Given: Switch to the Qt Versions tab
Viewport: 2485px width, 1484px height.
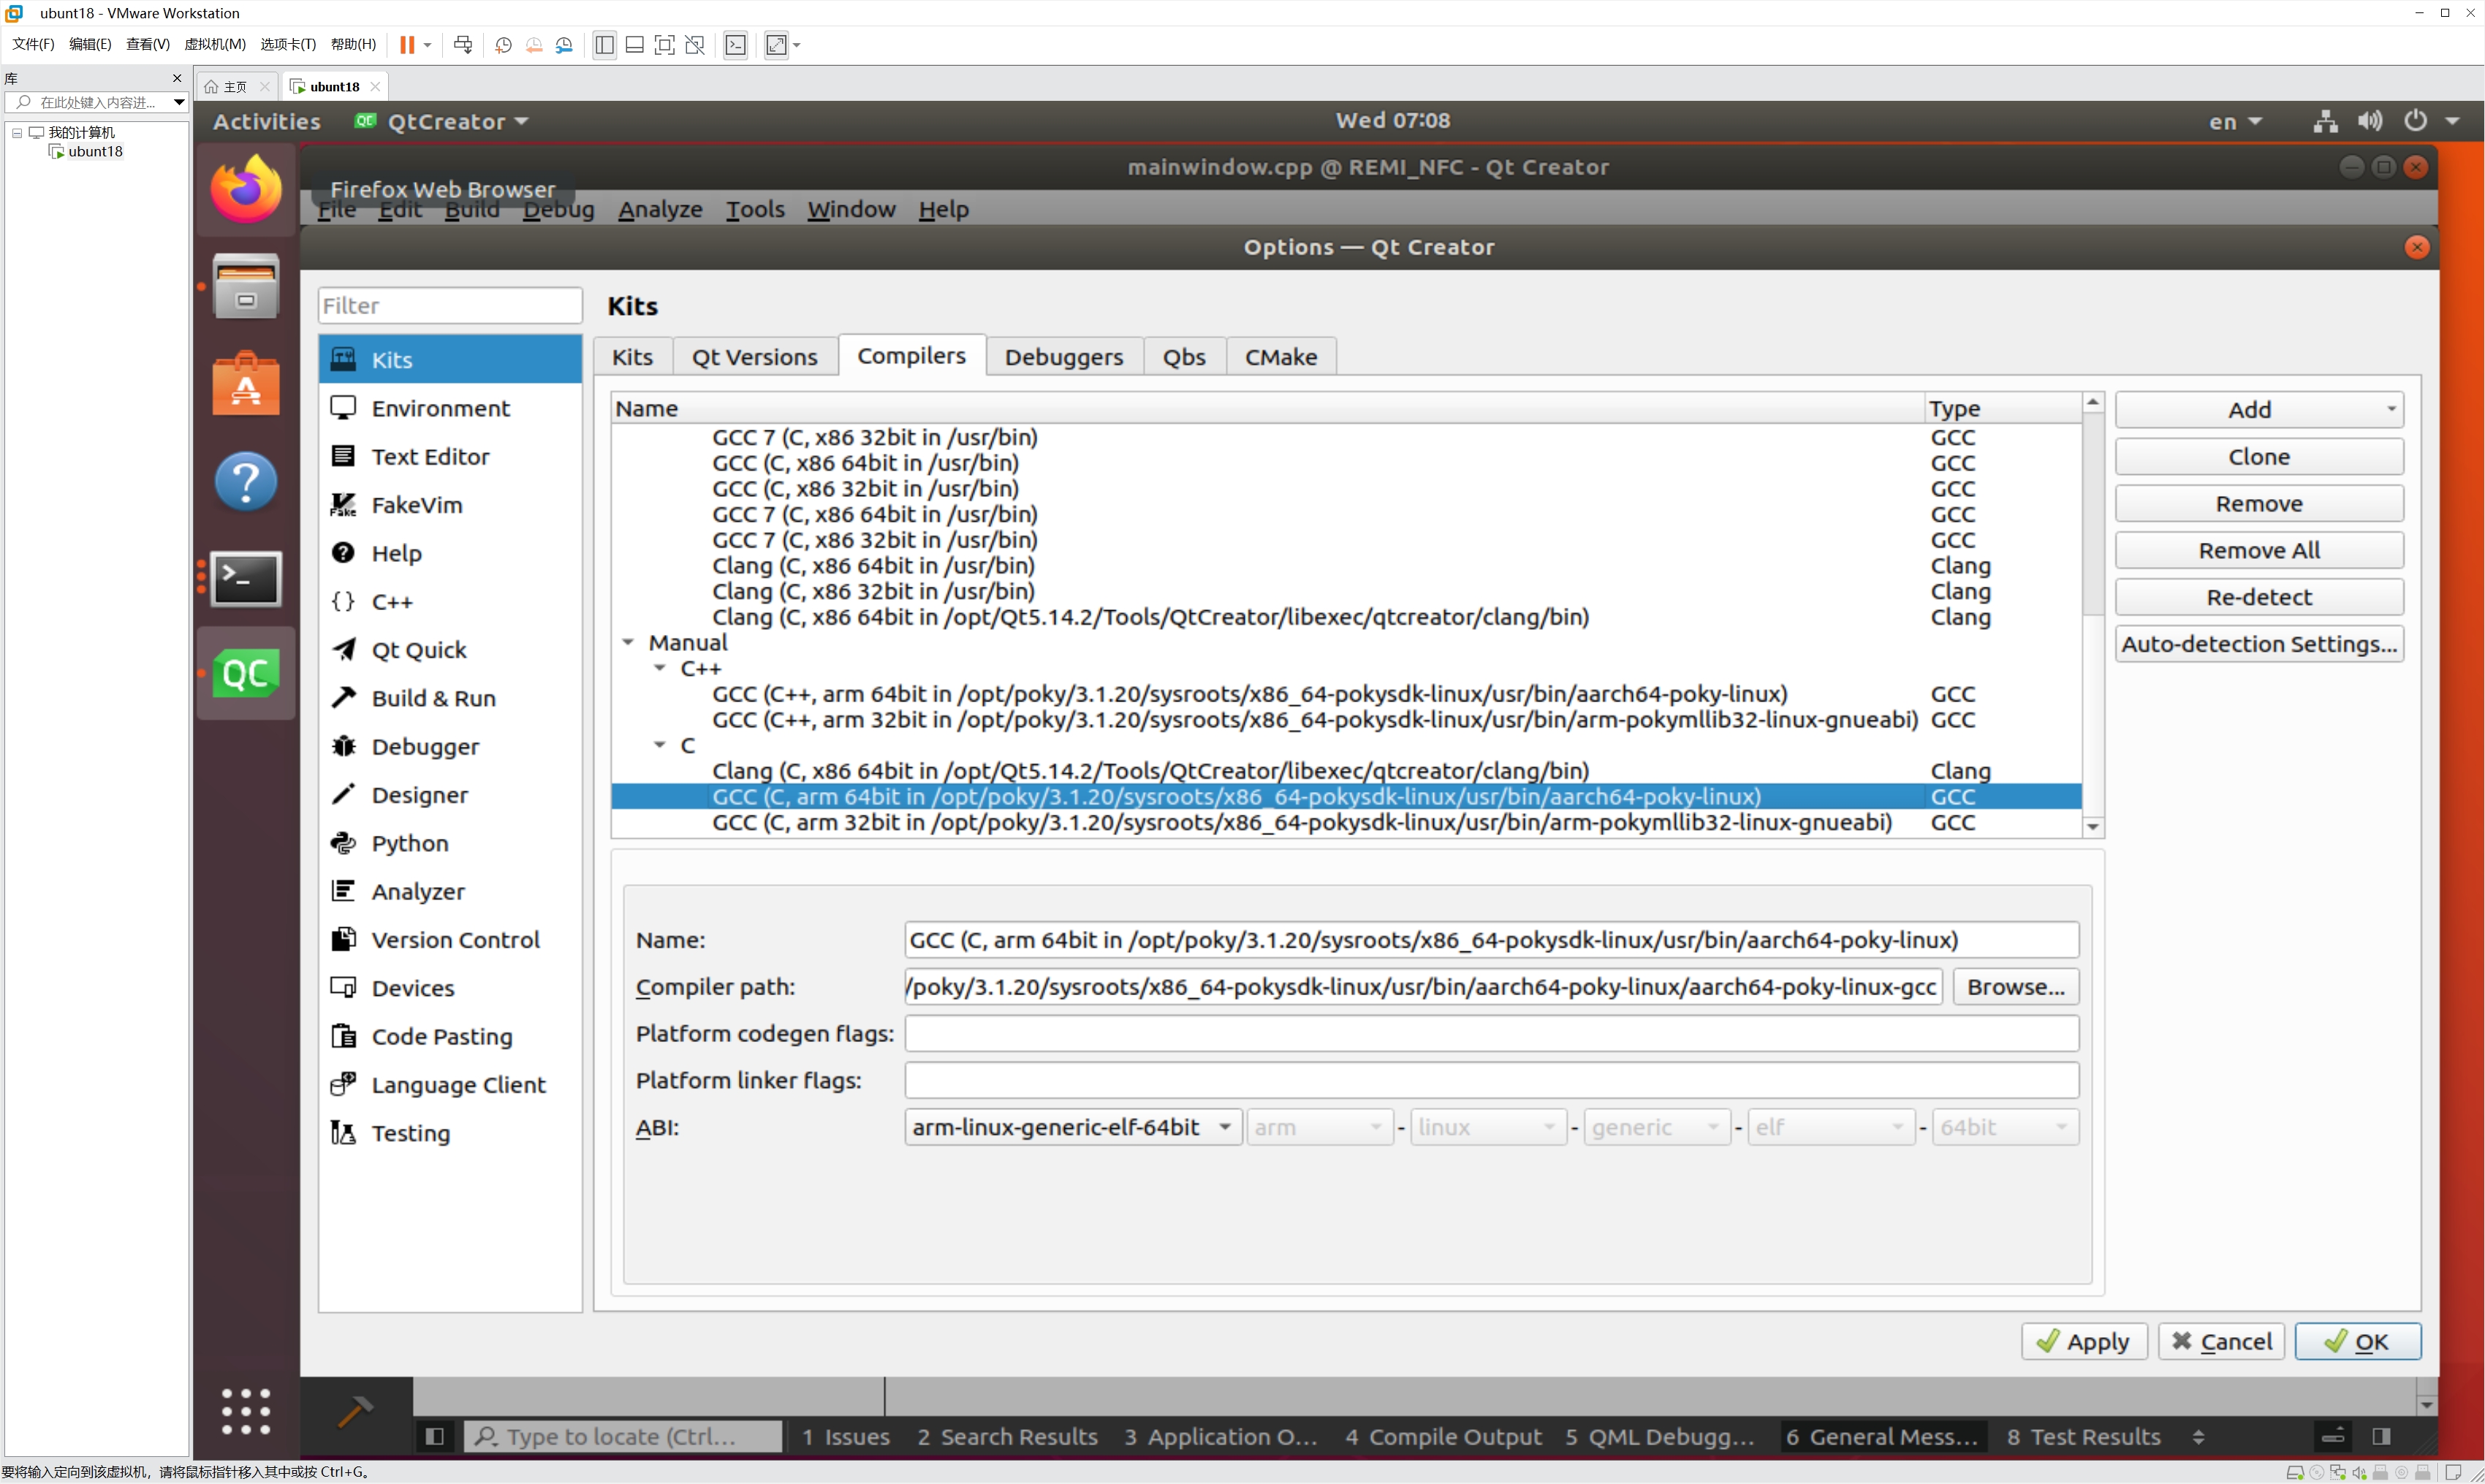Looking at the screenshot, I should [755, 357].
